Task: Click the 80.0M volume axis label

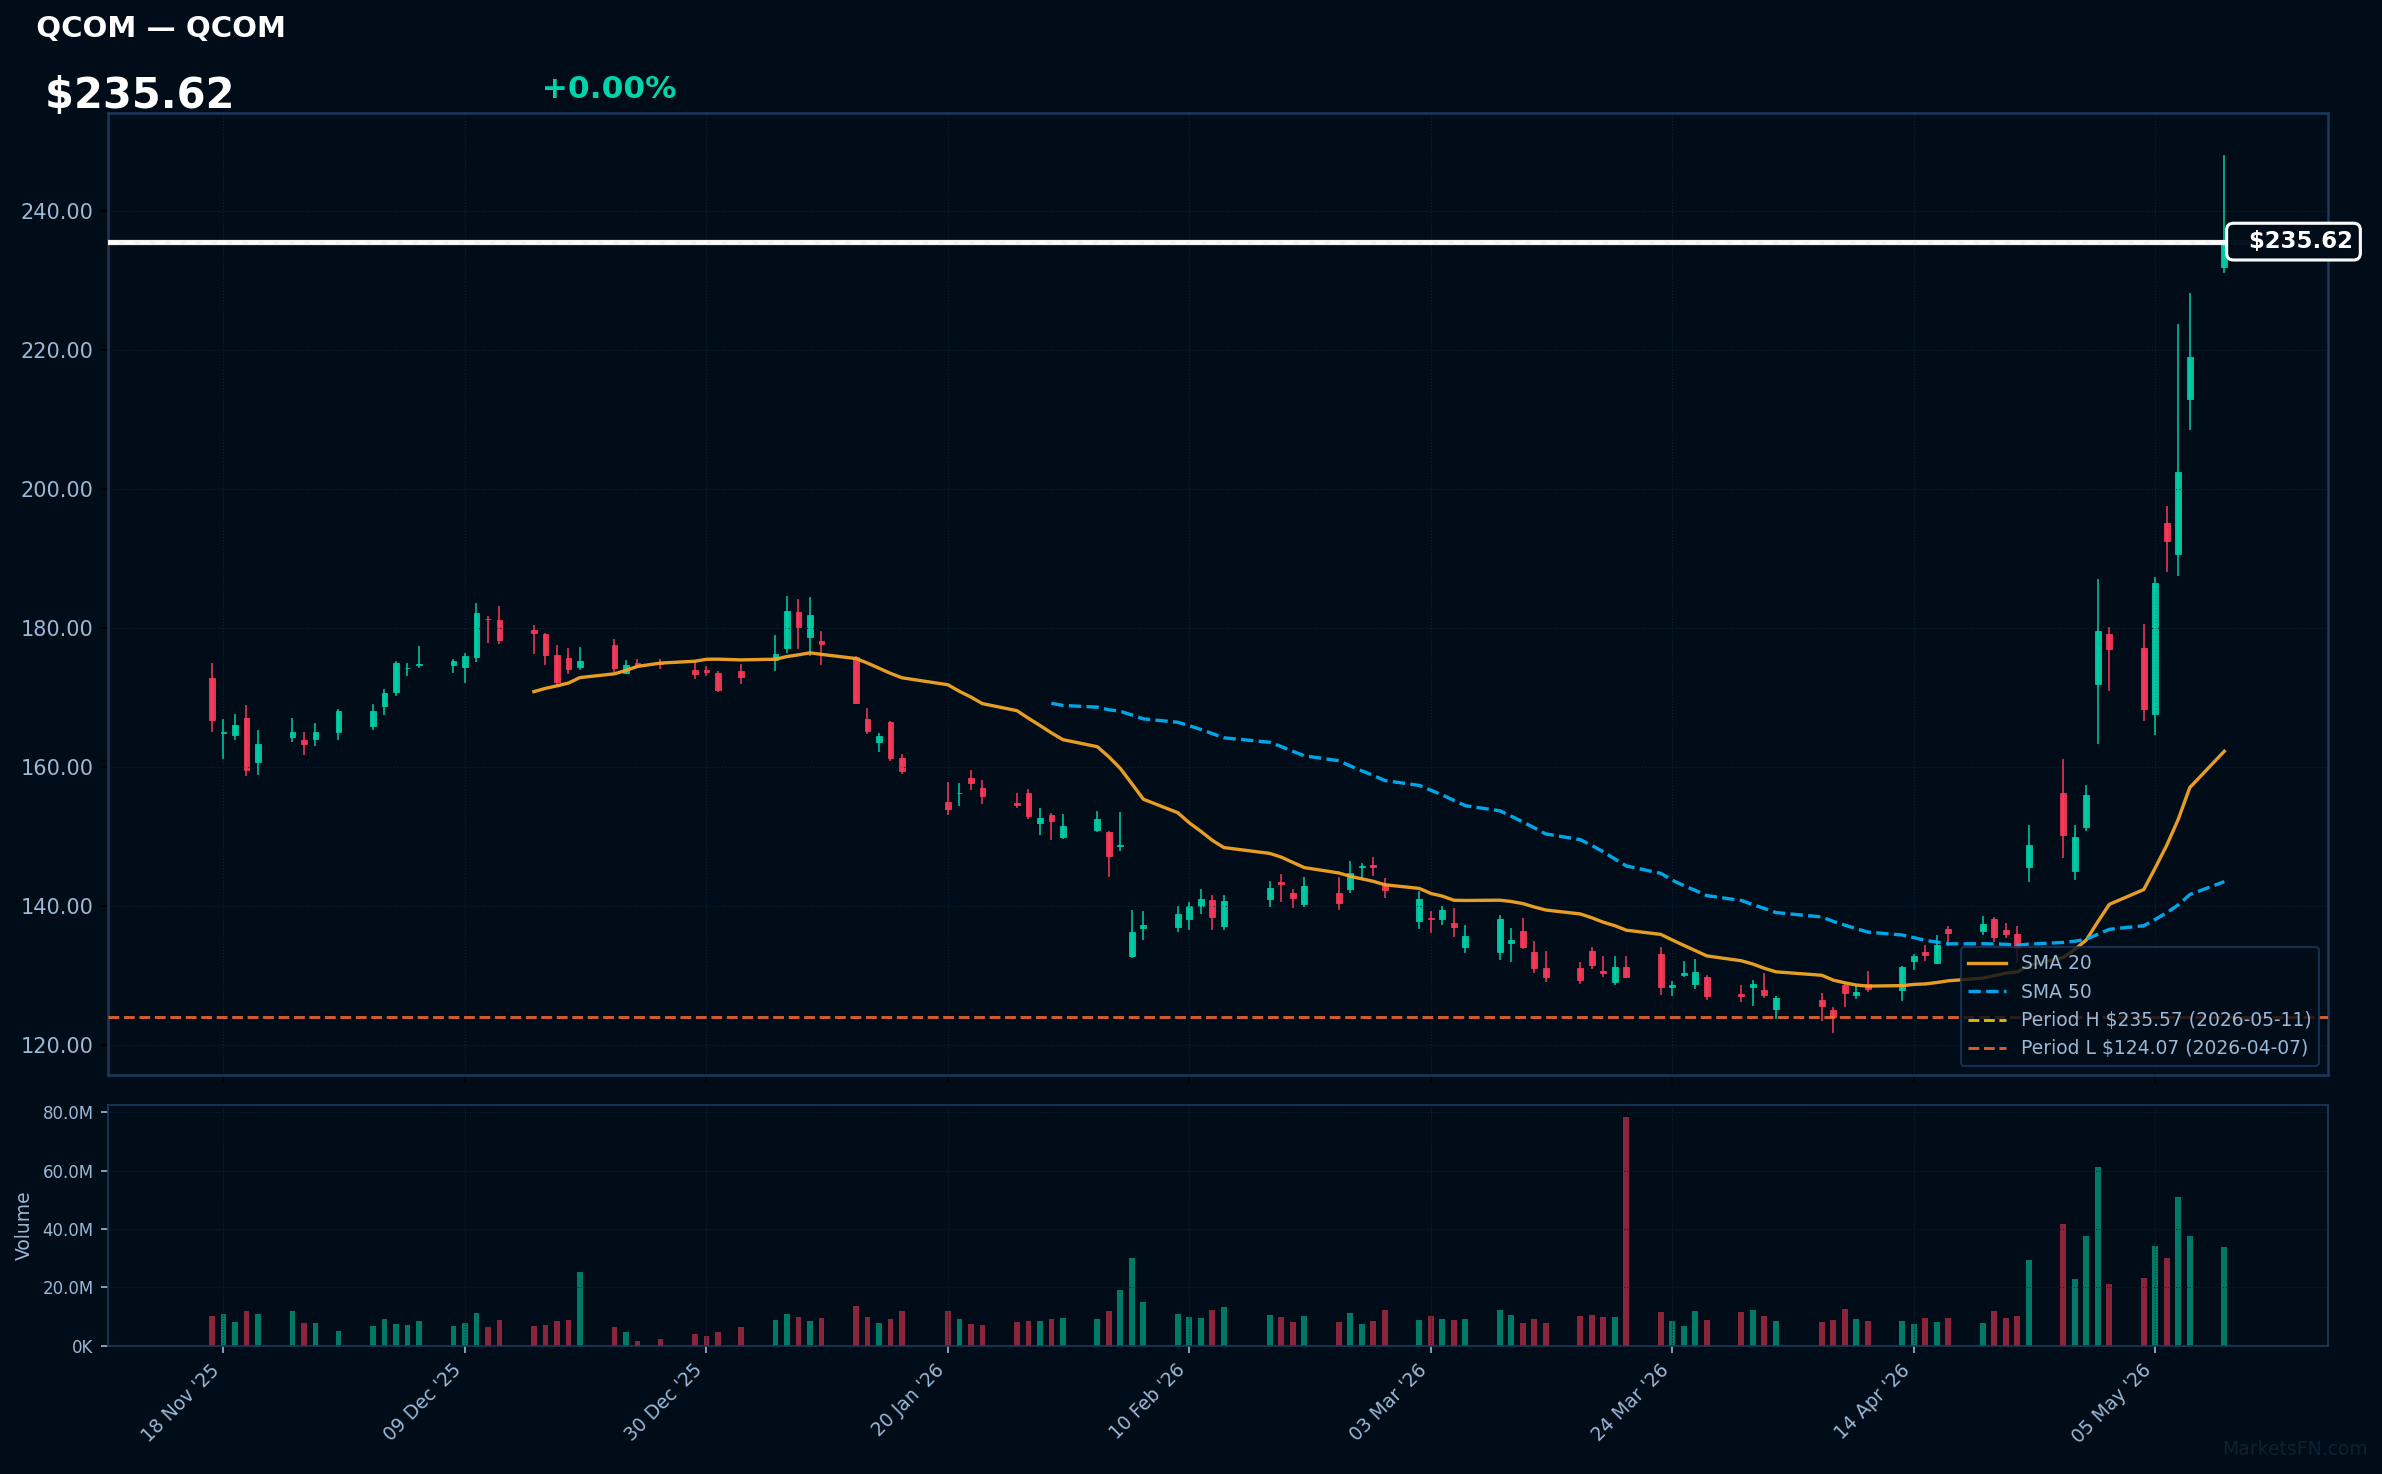Action: tap(68, 1113)
